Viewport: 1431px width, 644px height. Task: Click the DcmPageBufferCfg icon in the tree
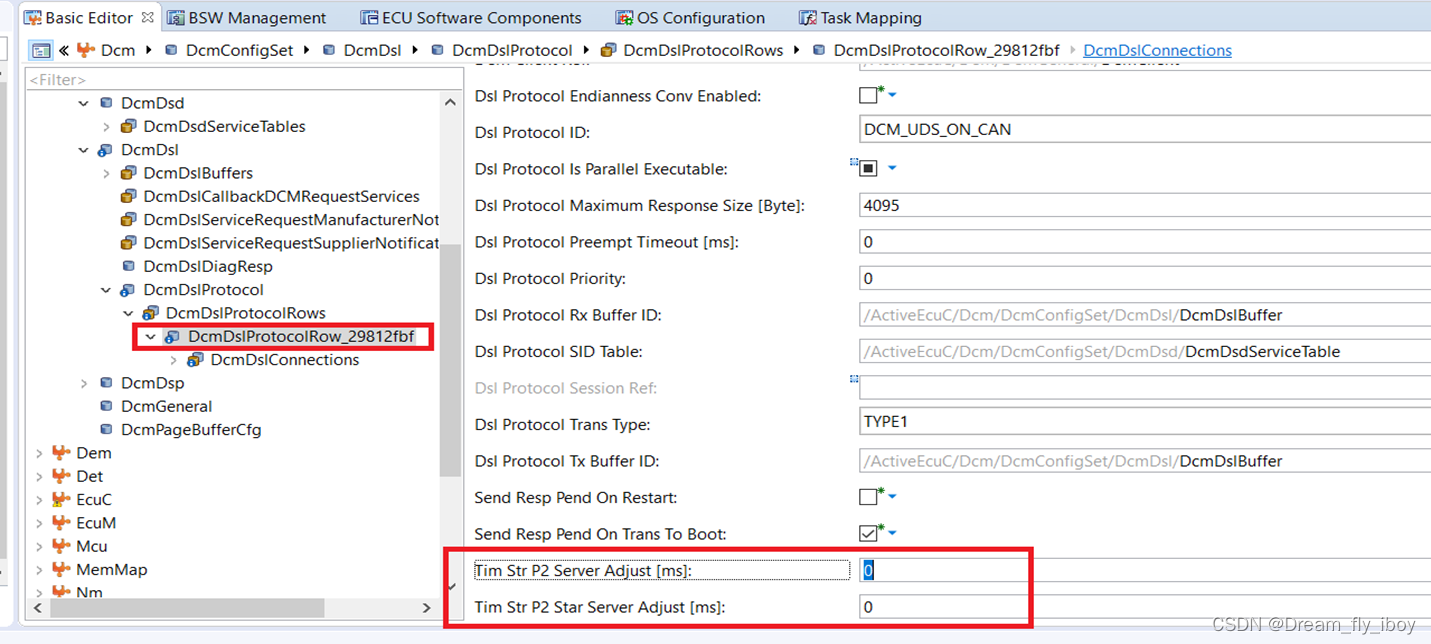tap(105, 428)
